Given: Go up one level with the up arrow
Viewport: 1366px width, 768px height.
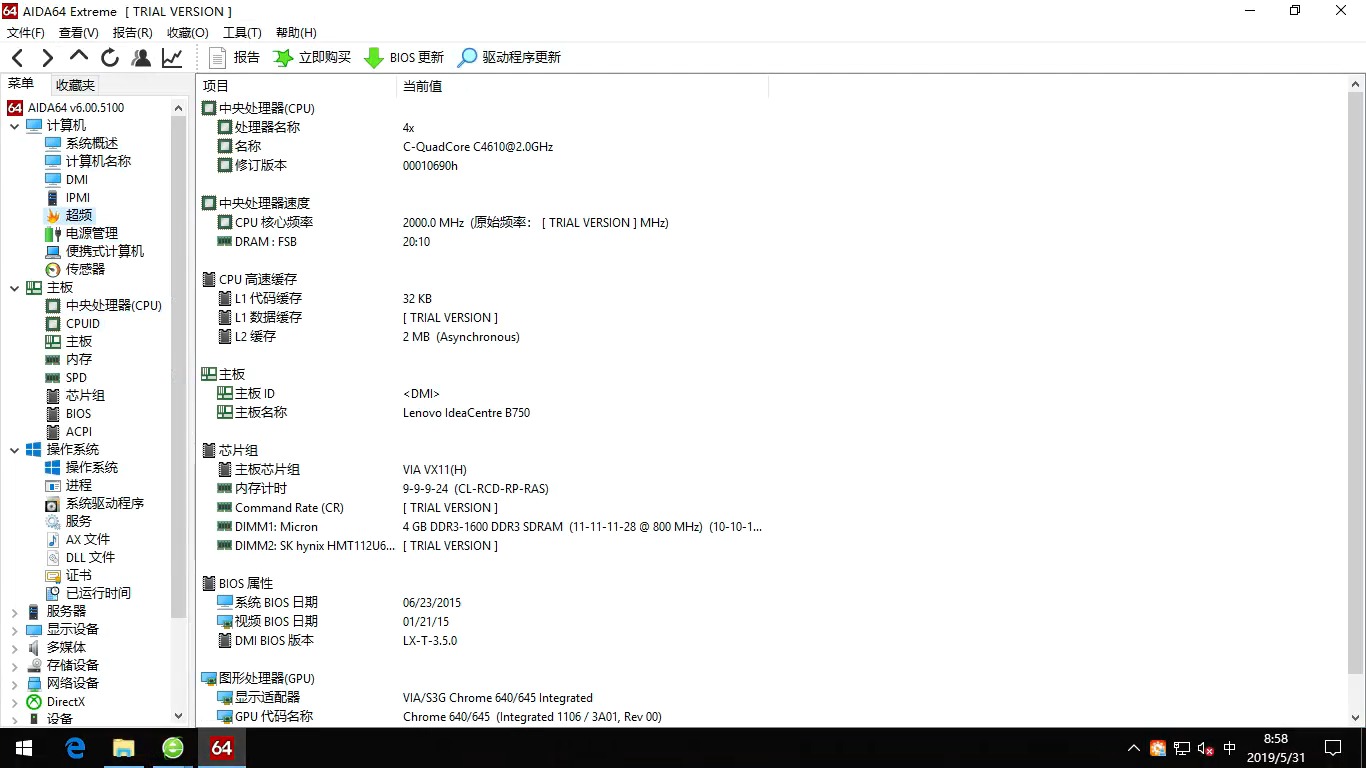Looking at the screenshot, I should [x=79, y=56].
